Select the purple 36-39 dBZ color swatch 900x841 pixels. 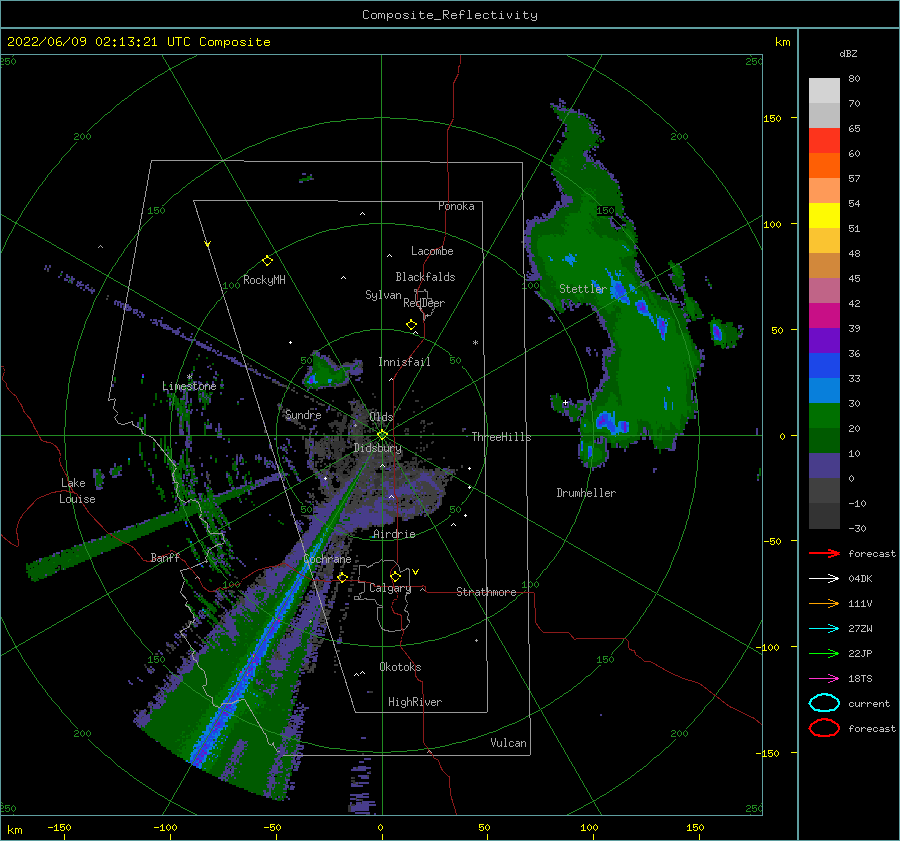pyautogui.click(x=824, y=340)
